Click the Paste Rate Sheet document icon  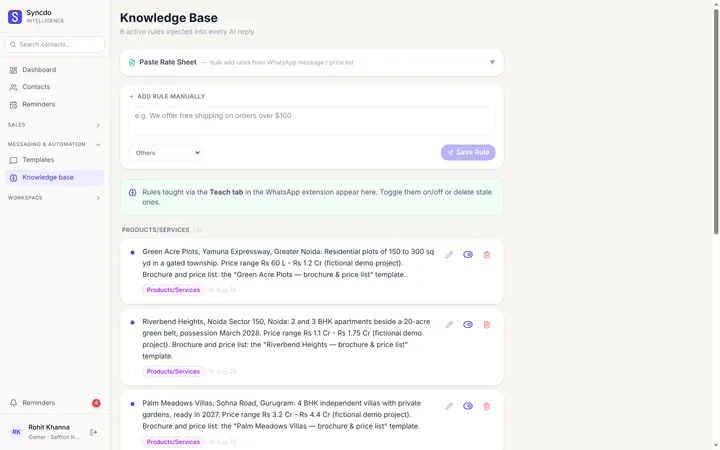(x=132, y=62)
